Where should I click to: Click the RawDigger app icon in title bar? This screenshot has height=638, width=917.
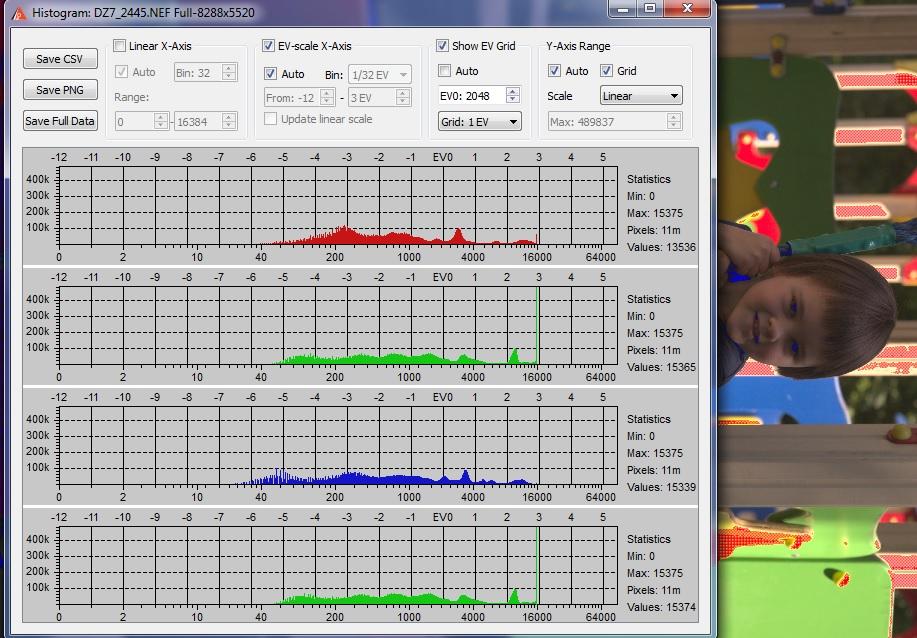coord(19,12)
